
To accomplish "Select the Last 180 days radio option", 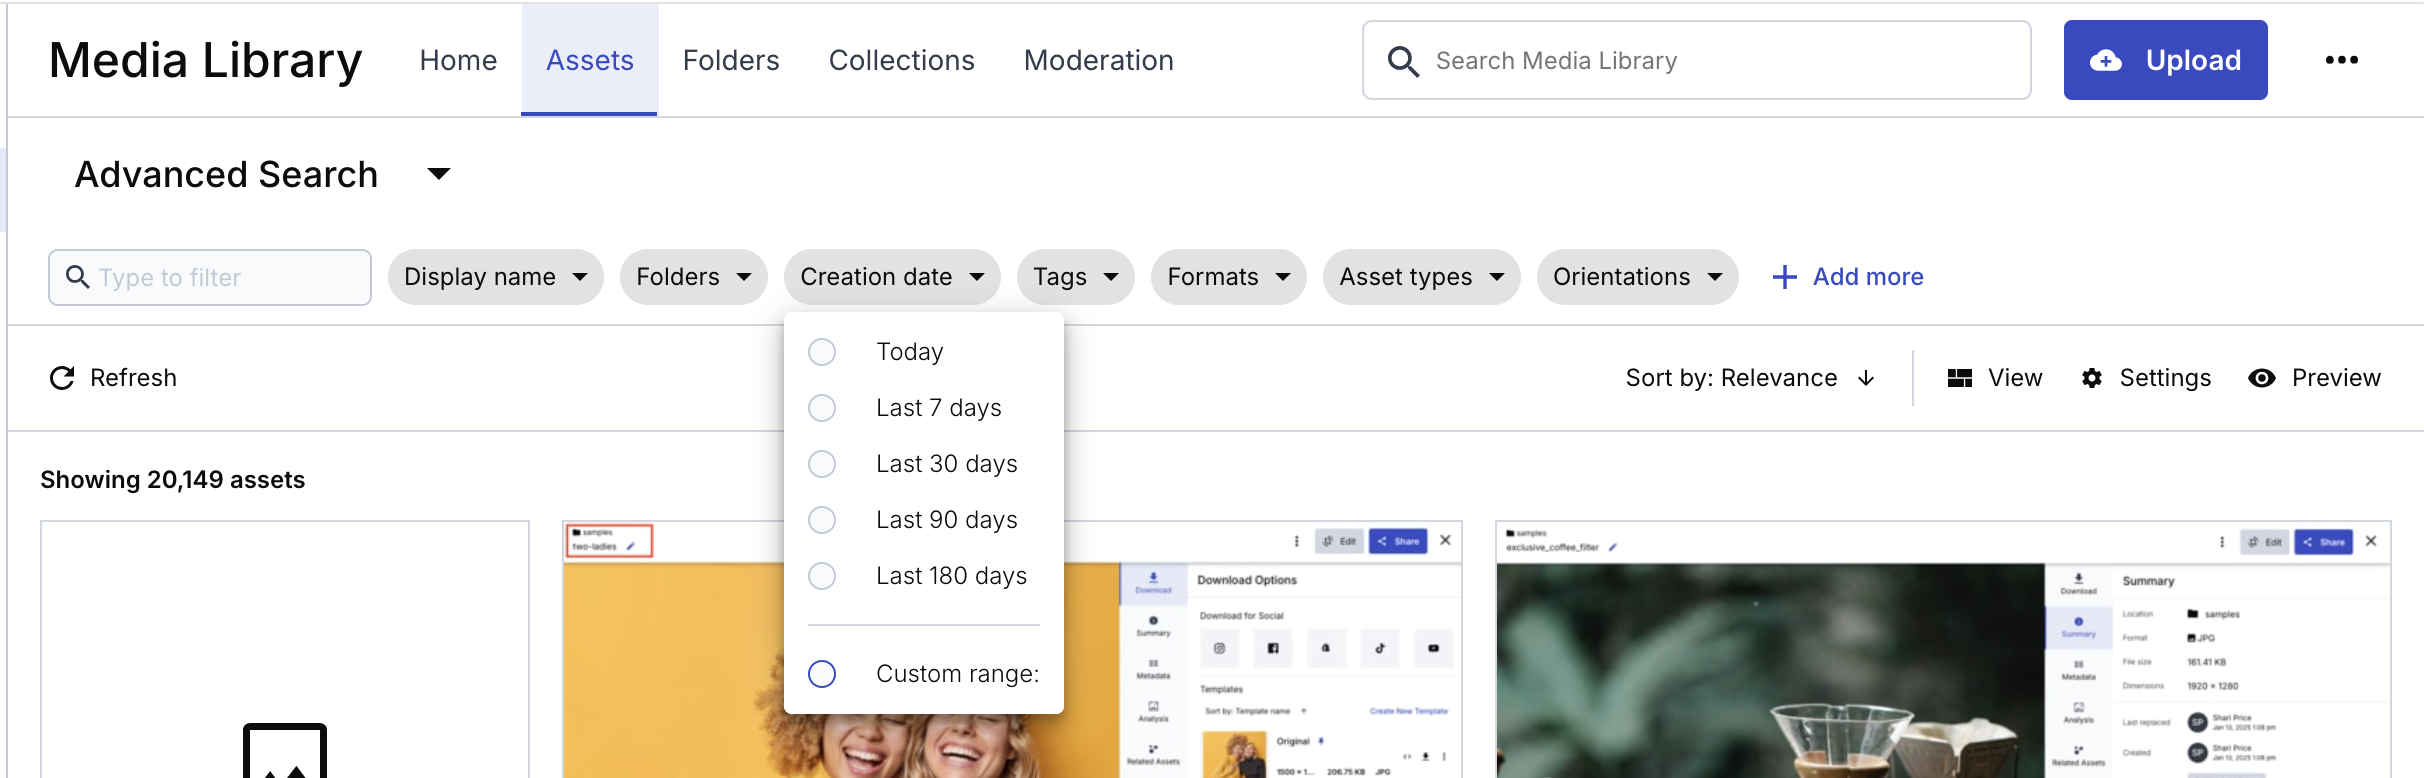I will pos(822,576).
